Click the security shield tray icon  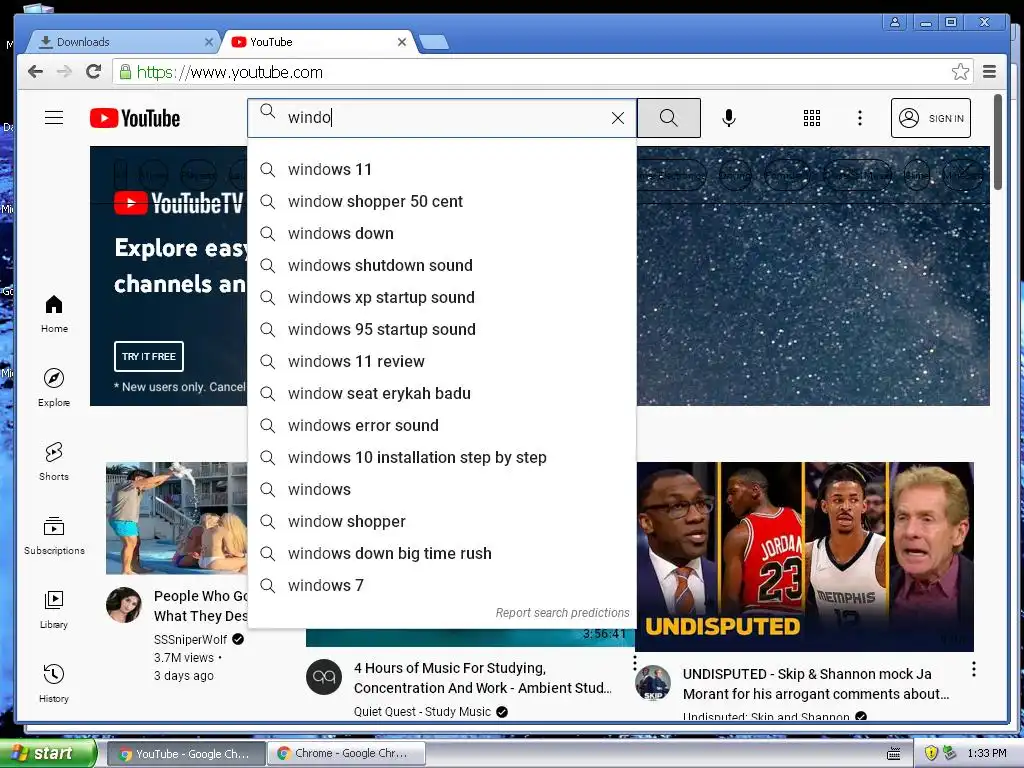(x=931, y=754)
